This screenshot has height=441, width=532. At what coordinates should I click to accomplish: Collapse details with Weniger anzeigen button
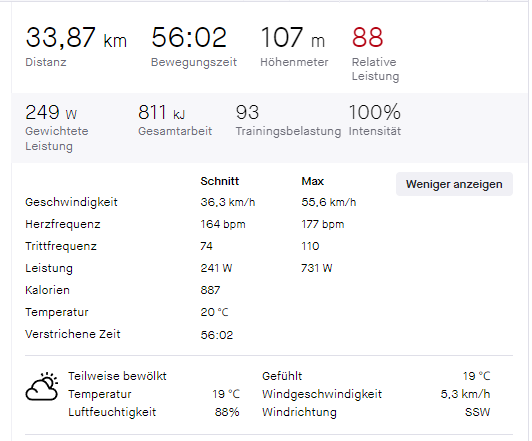pos(454,184)
